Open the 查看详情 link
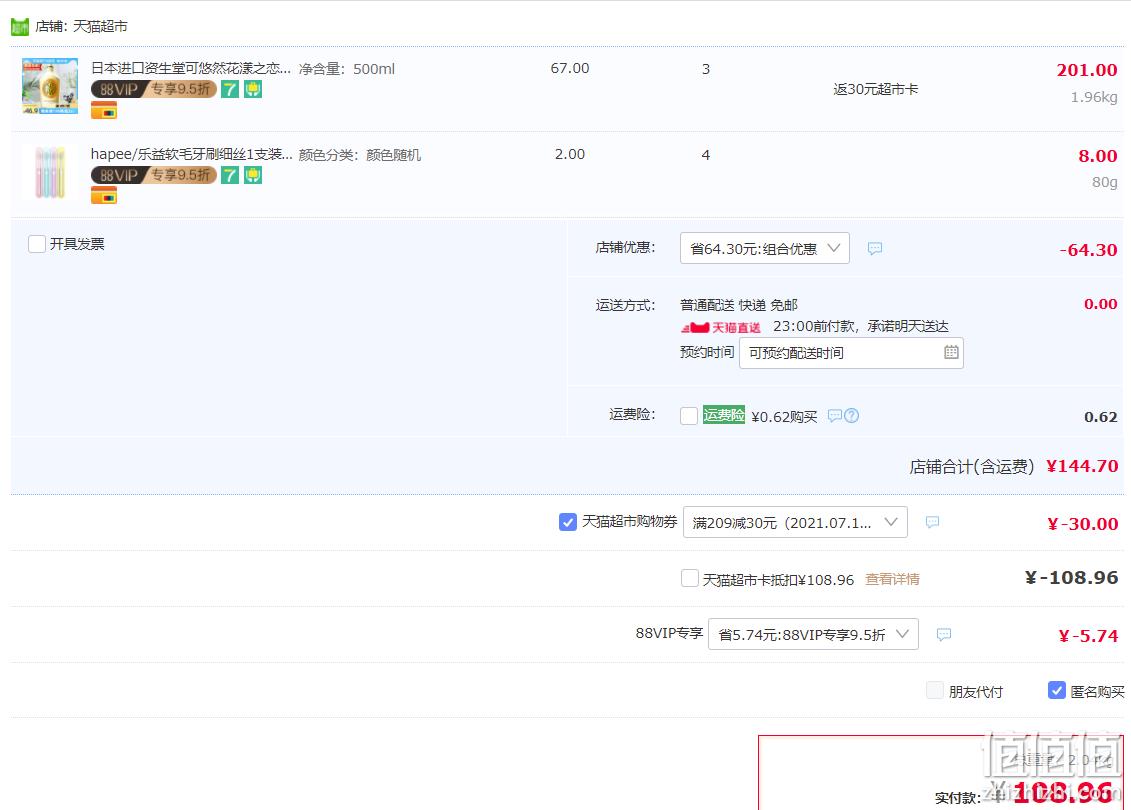Viewport: 1131px width, 810px height. pyautogui.click(x=892, y=579)
